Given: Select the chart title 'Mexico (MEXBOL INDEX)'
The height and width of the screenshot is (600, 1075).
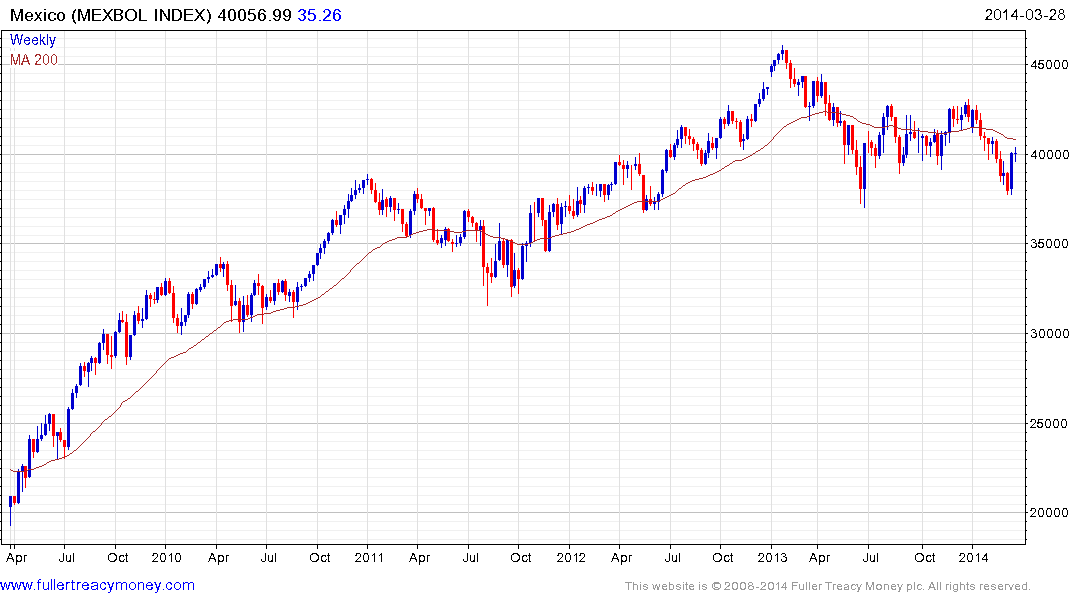Looking at the screenshot, I should [x=111, y=15].
